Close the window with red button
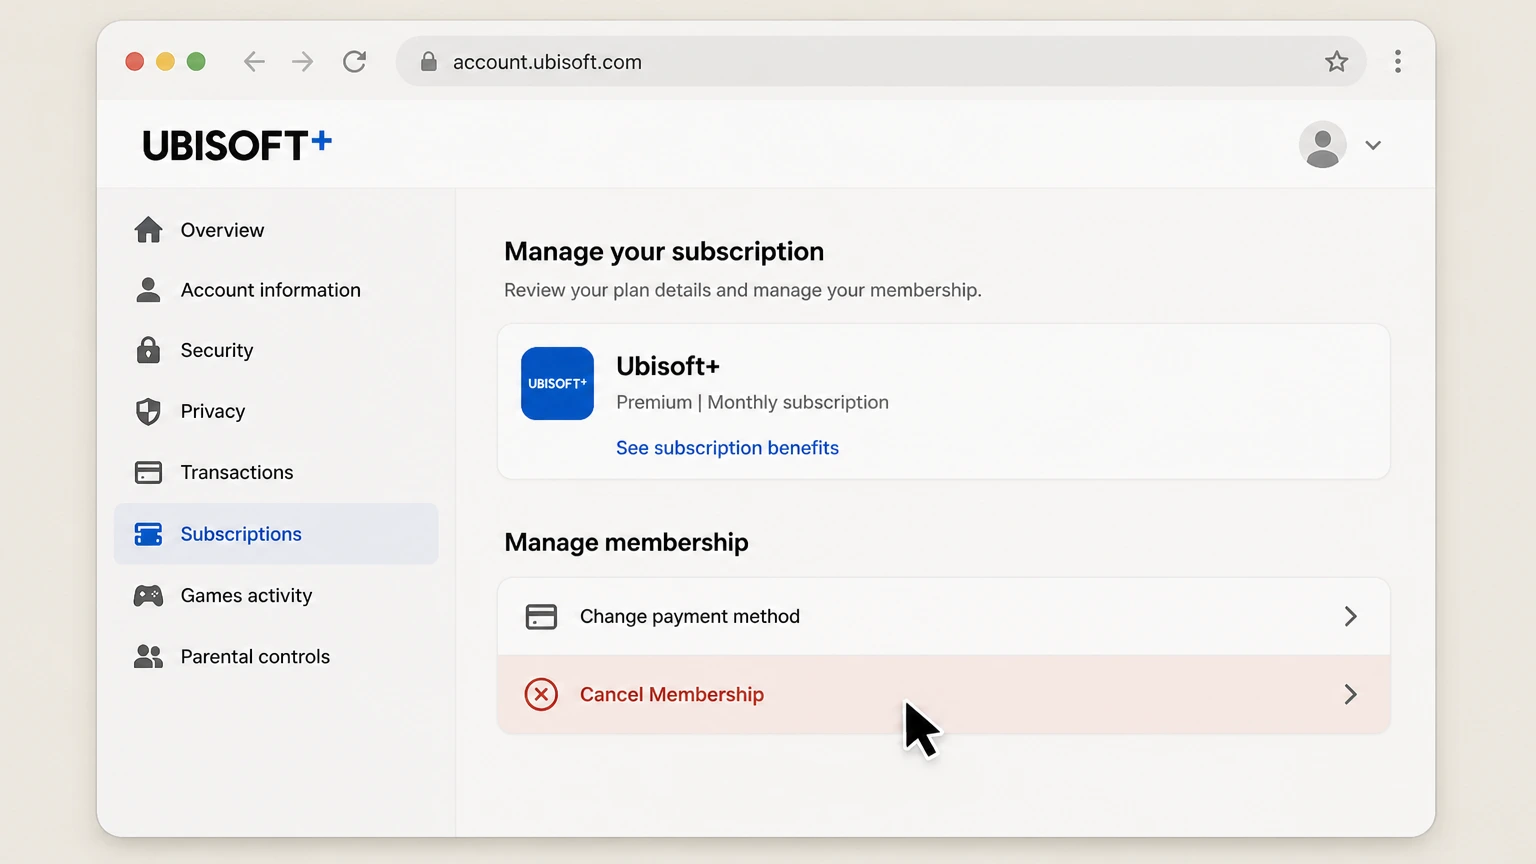1536x864 pixels. click(x=134, y=62)
